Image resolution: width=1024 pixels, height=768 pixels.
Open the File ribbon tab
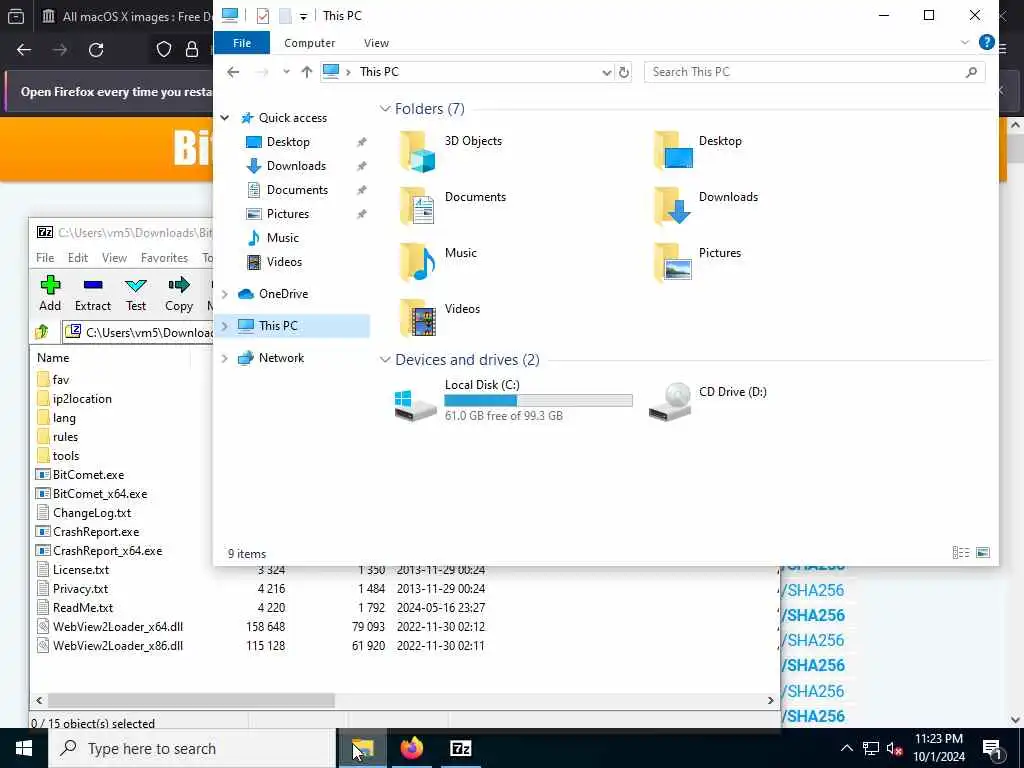[x=242, y=42]
